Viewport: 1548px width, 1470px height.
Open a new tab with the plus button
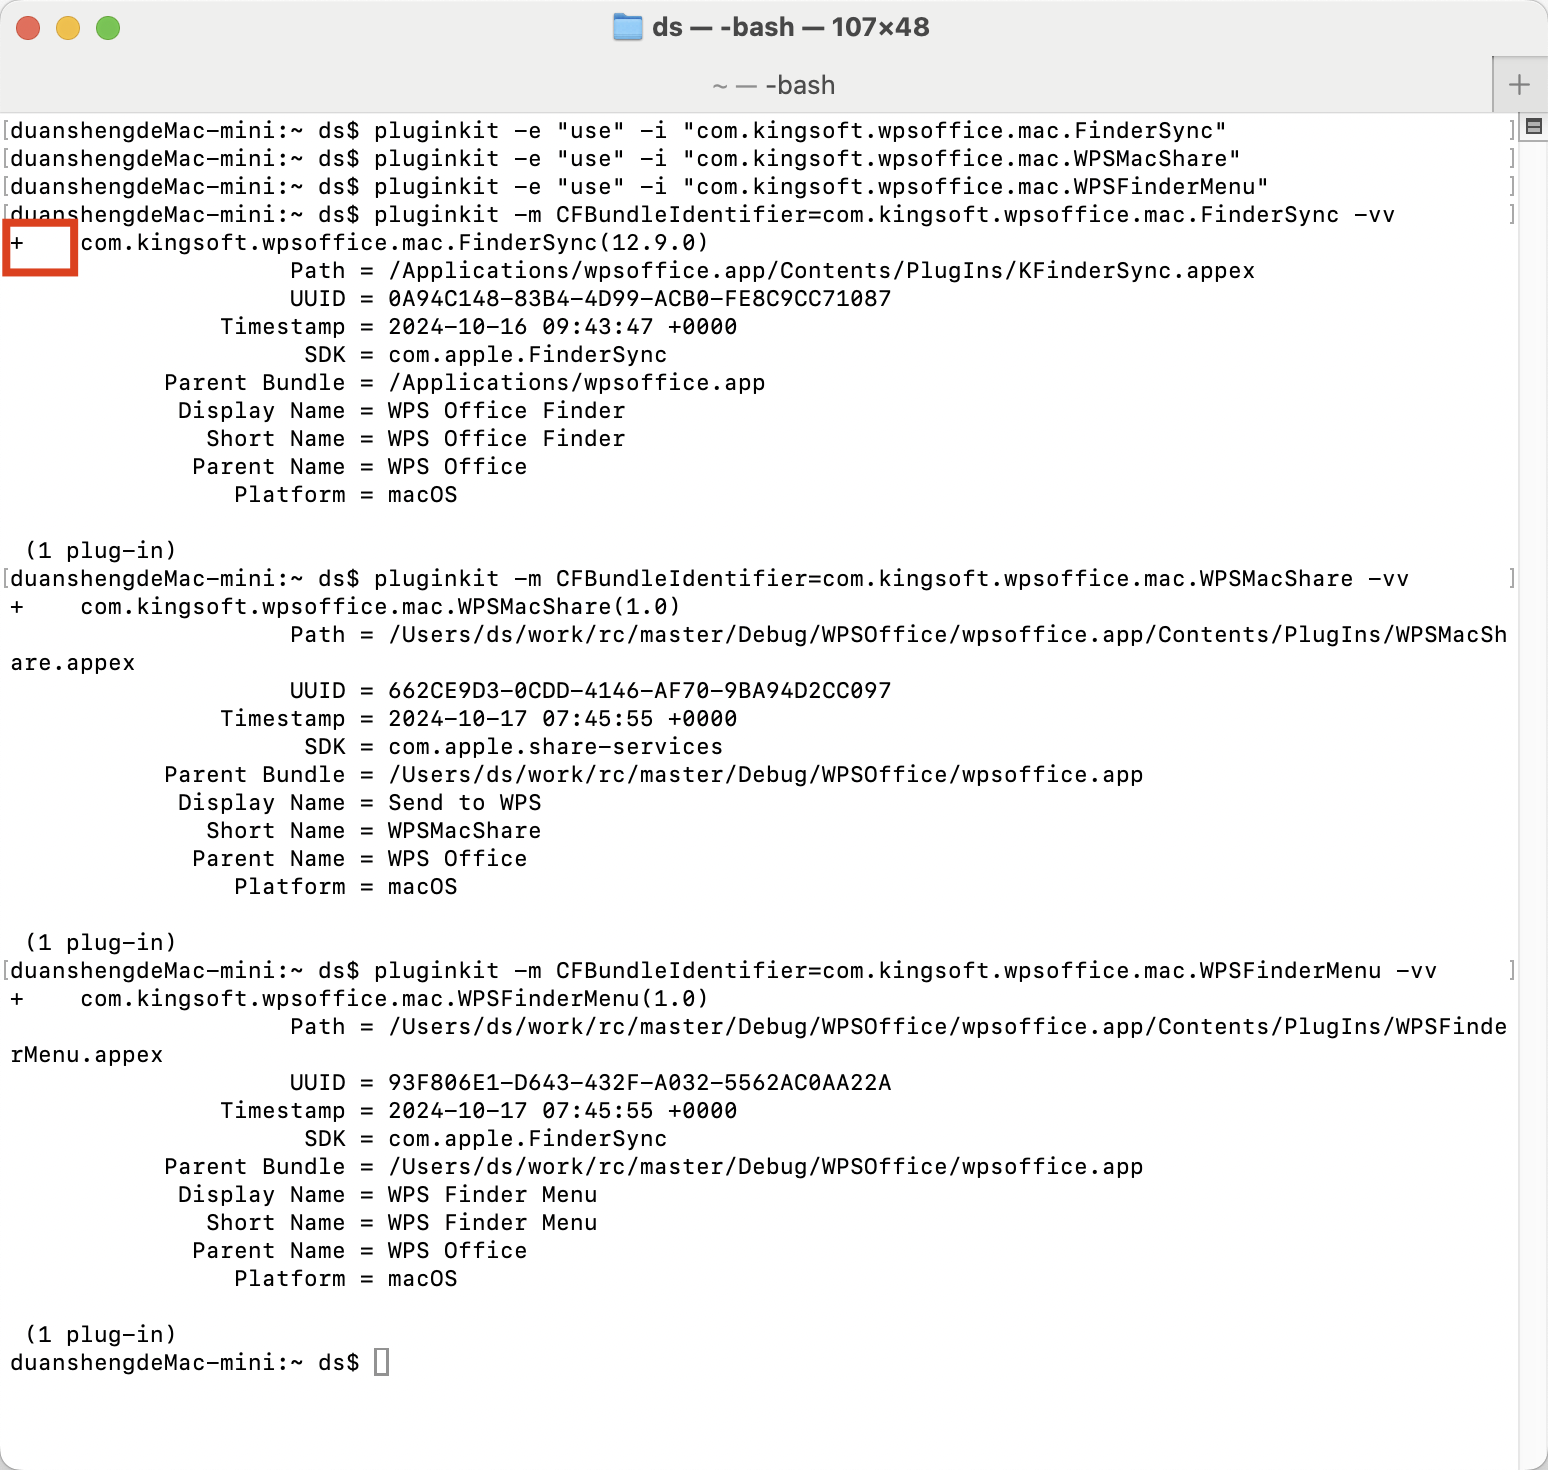[x=1519, y=85]
